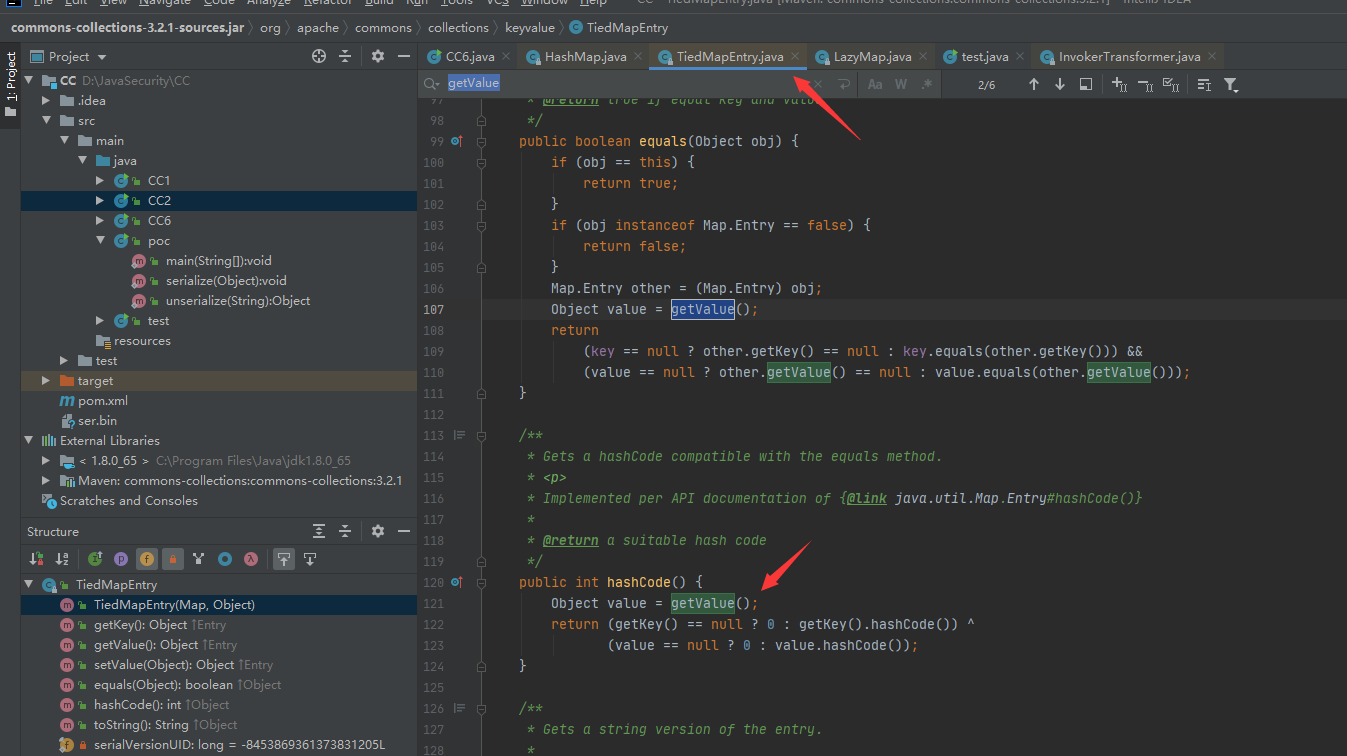Expand the .idea folder
Viewport: 1347px width, 756px height.
tap(46, 100)
